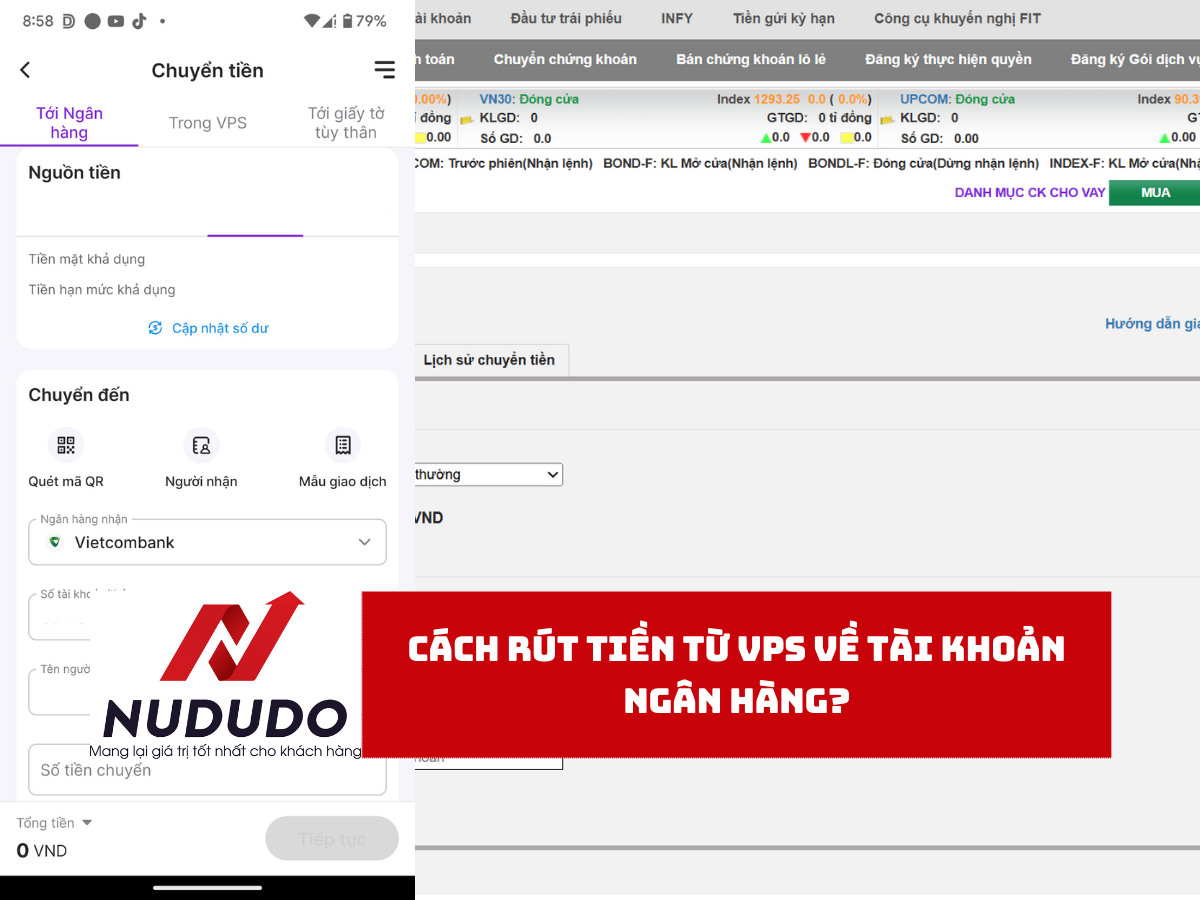Viewport: 1200px width, 900px height.
Task: Click the Hướng dẫn link
Action: click(x=1152, y=323)
